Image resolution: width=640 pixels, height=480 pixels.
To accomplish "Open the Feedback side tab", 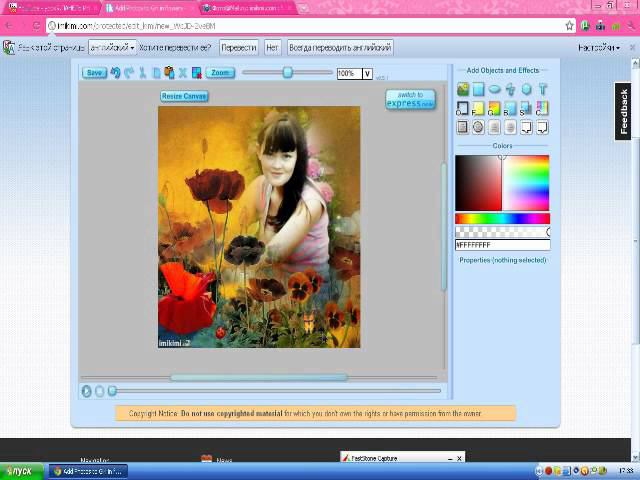I will 623,111.
